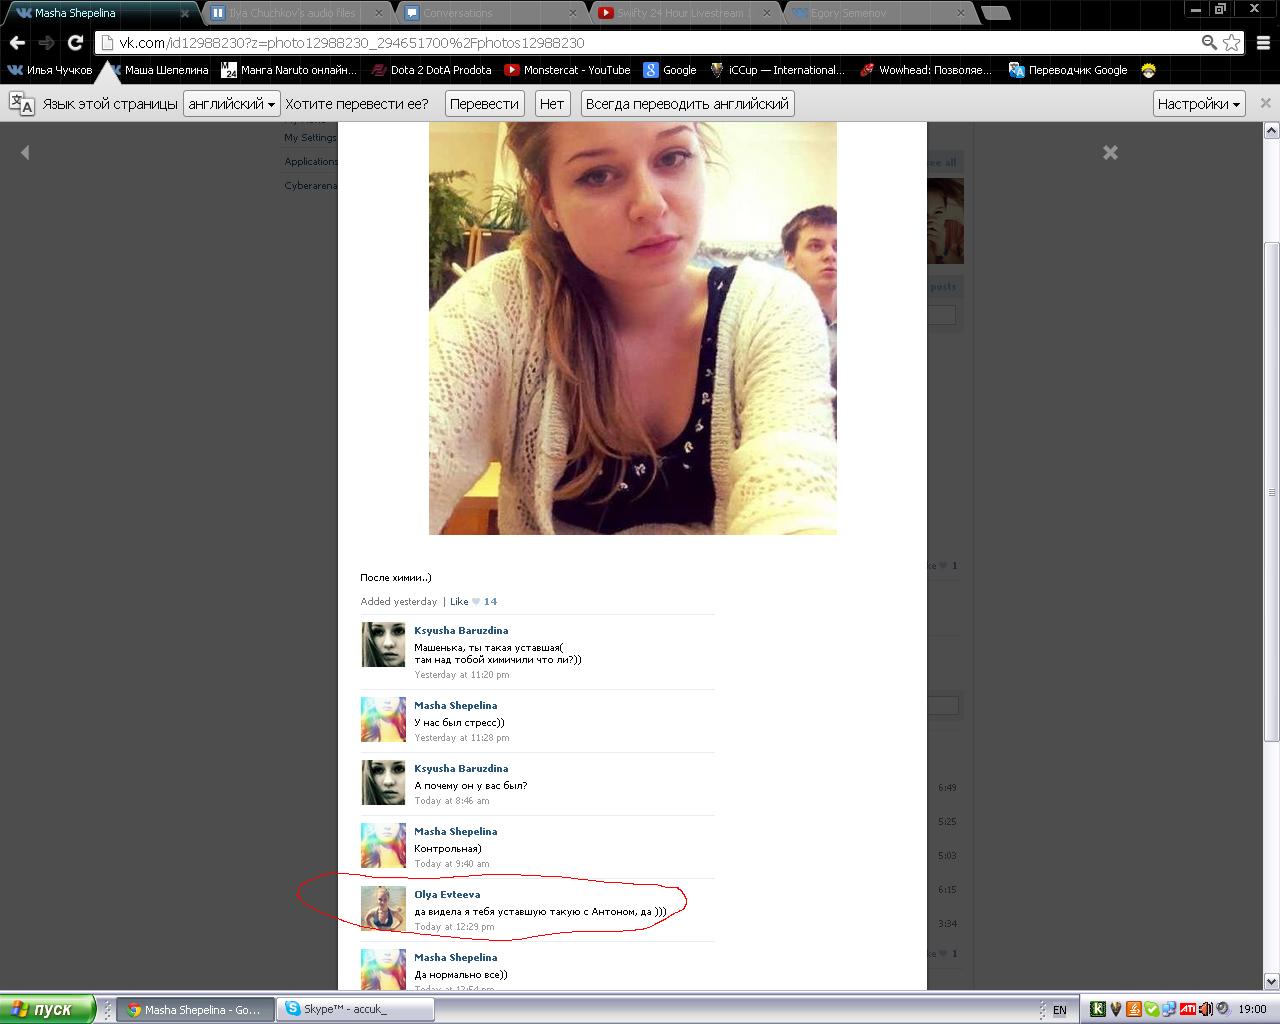Screen dimensions: 1280x1024
Task: Open Dota 2 DotA Prodota bookmark
Action: coord(431,70)
